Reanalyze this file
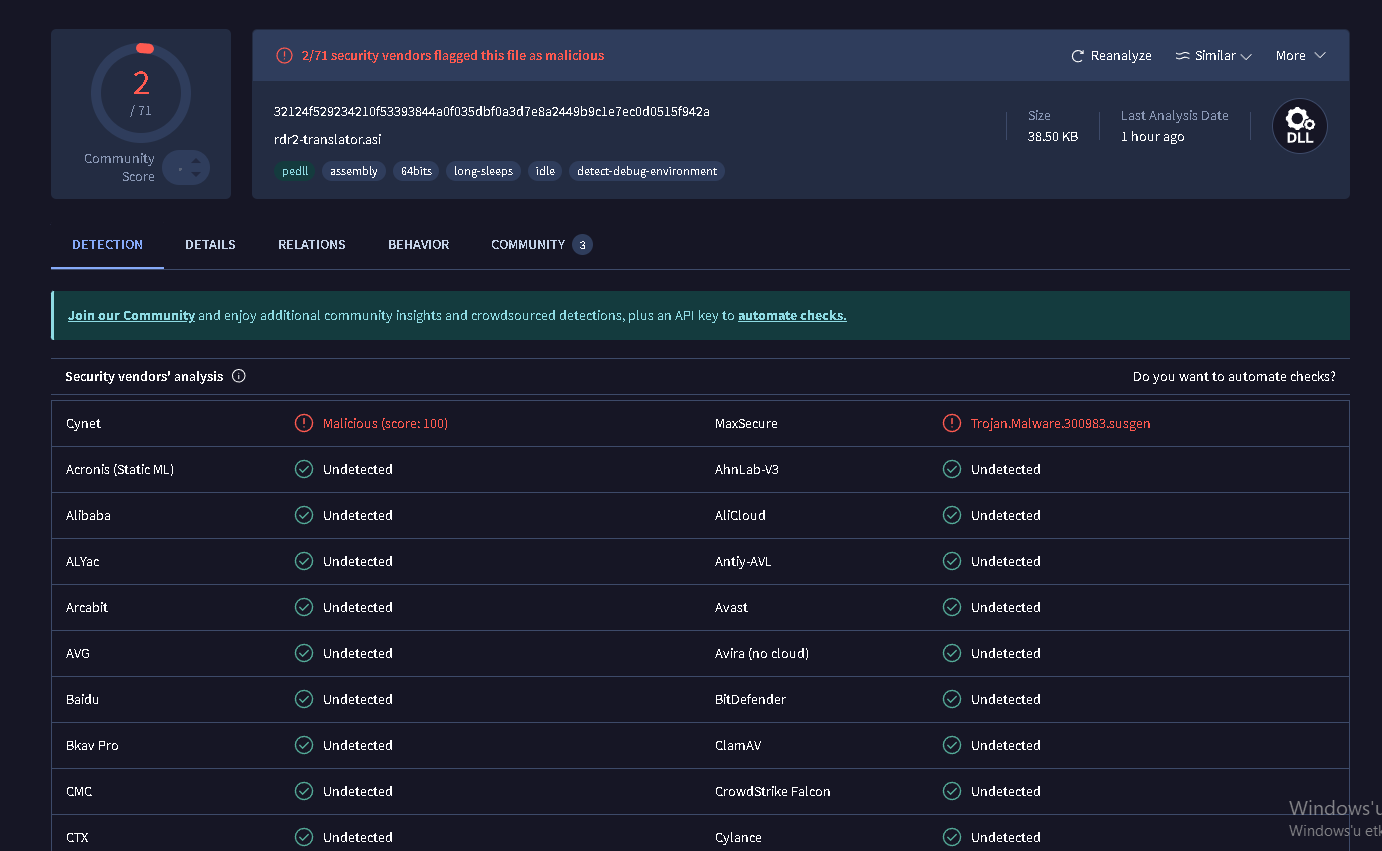The height and width of the screenshot is (851, 1382). (x=1111, y=56)
